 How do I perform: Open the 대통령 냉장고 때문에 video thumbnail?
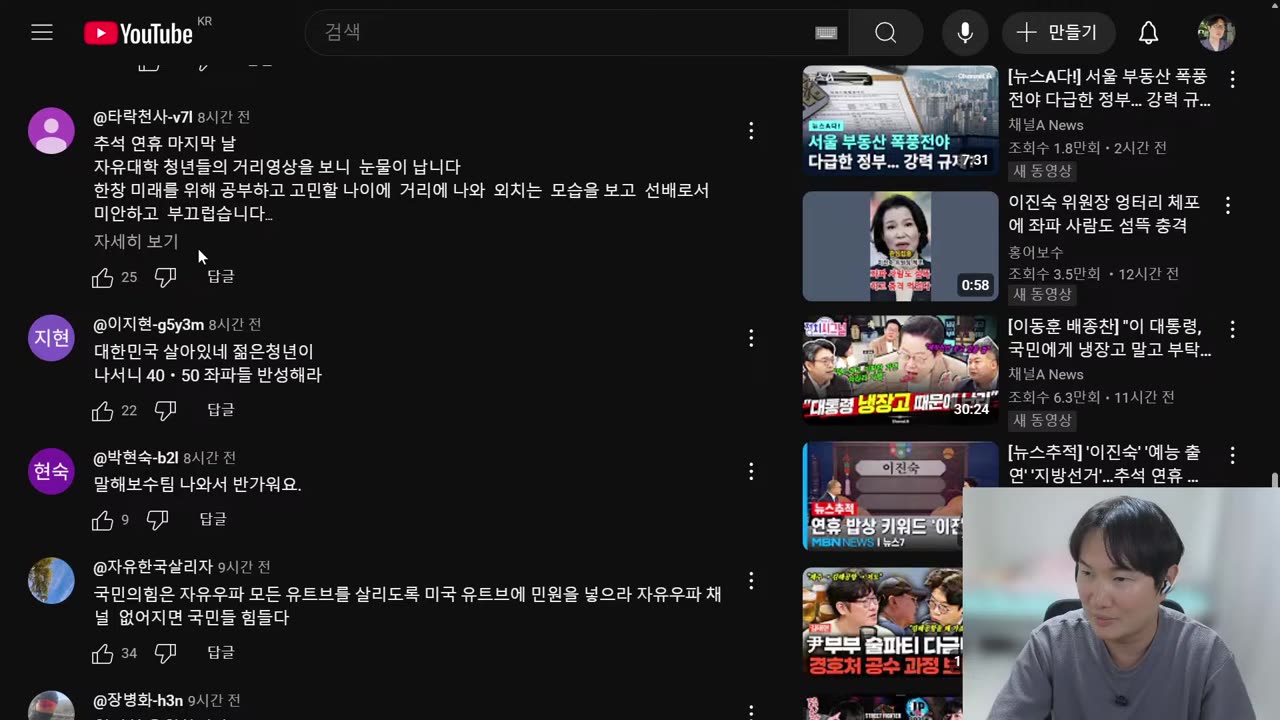pos(900,370)
